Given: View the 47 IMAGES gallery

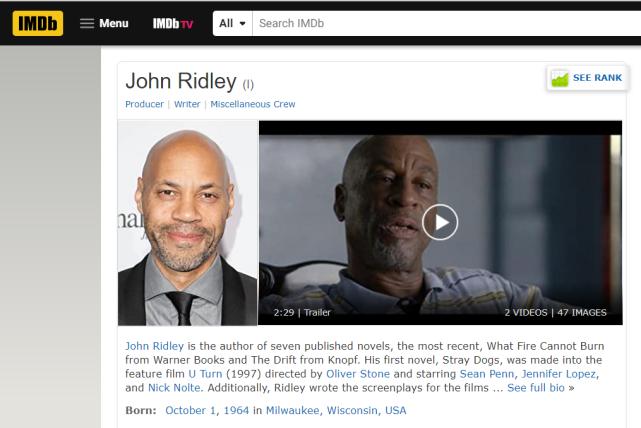Looking at the screenshot, I should (x=582, y=313).
